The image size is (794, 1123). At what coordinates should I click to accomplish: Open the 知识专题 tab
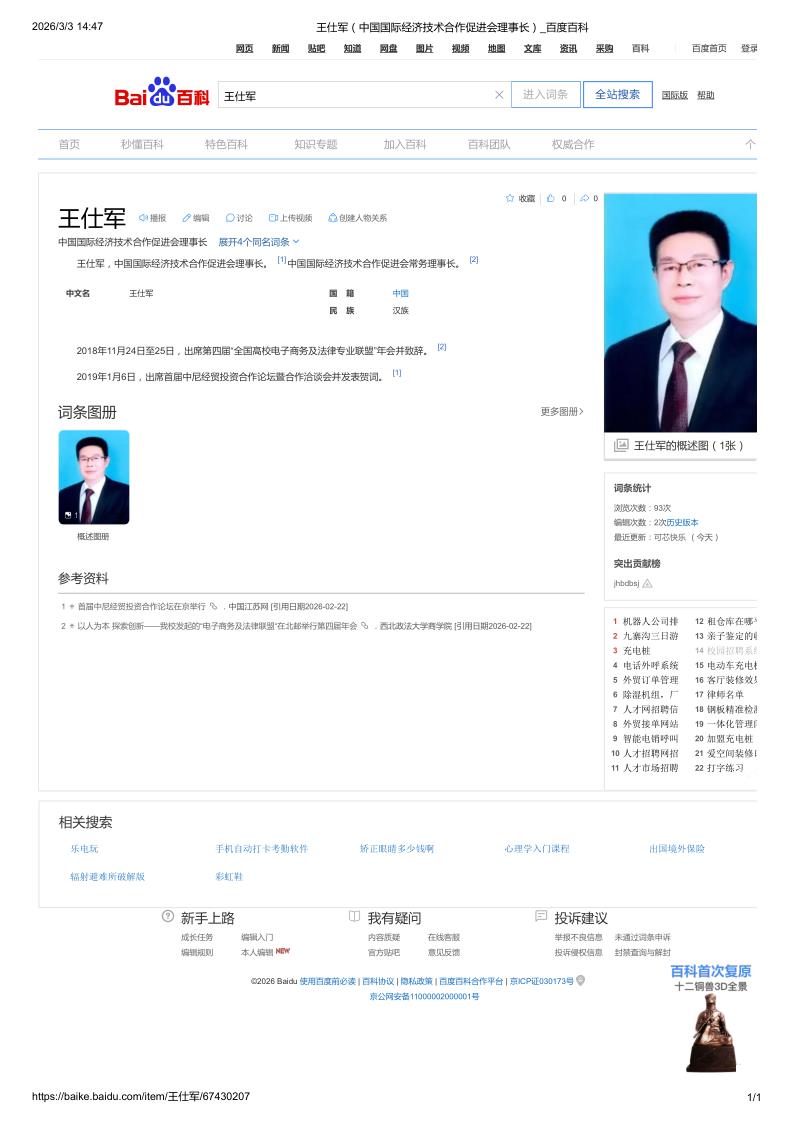click(x=316, y=144)
